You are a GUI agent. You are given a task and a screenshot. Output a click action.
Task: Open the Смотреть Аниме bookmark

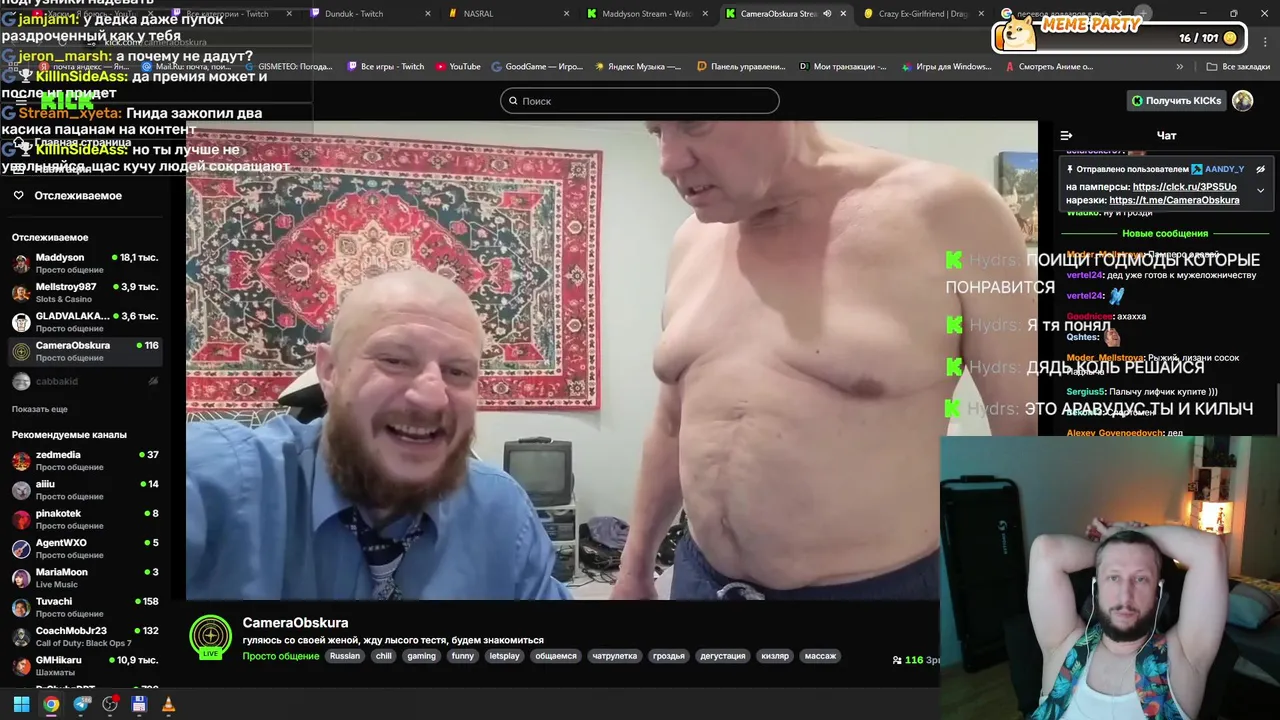pos(1049,67)
